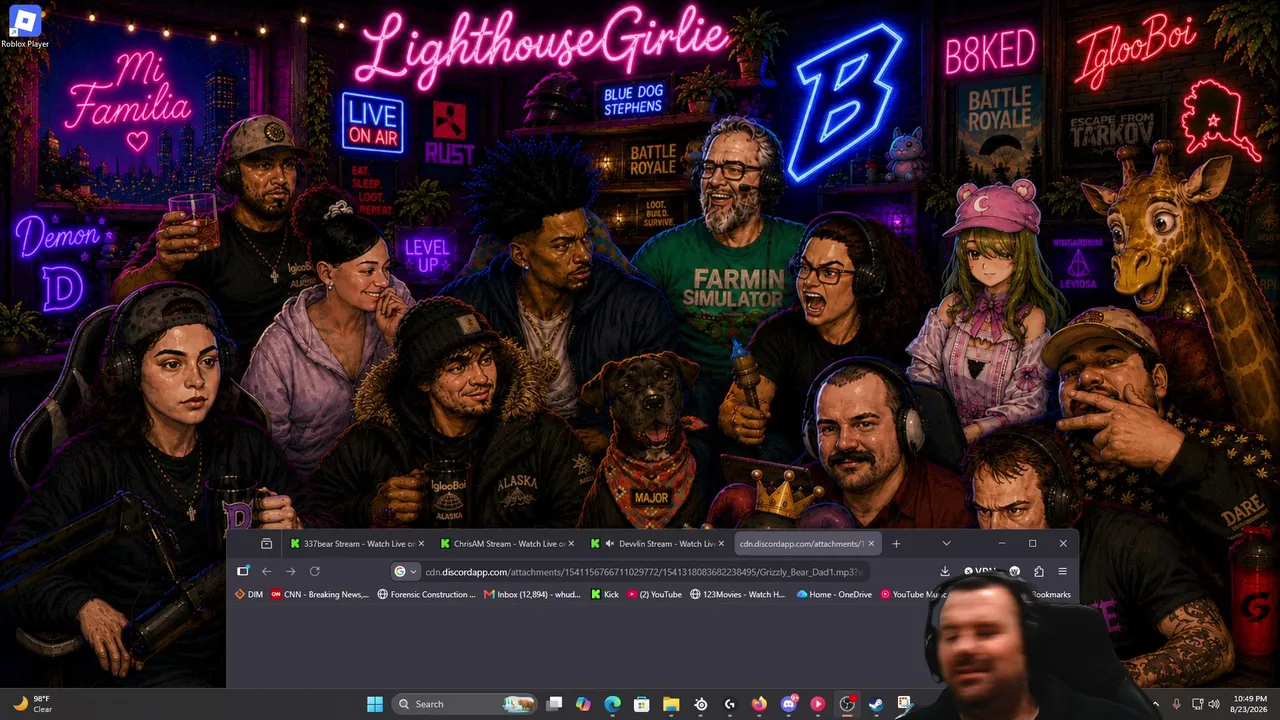1280x720 pixels.
Task: Open Microsoft Edge from the taskbar
Action: [x=613, y=704]
